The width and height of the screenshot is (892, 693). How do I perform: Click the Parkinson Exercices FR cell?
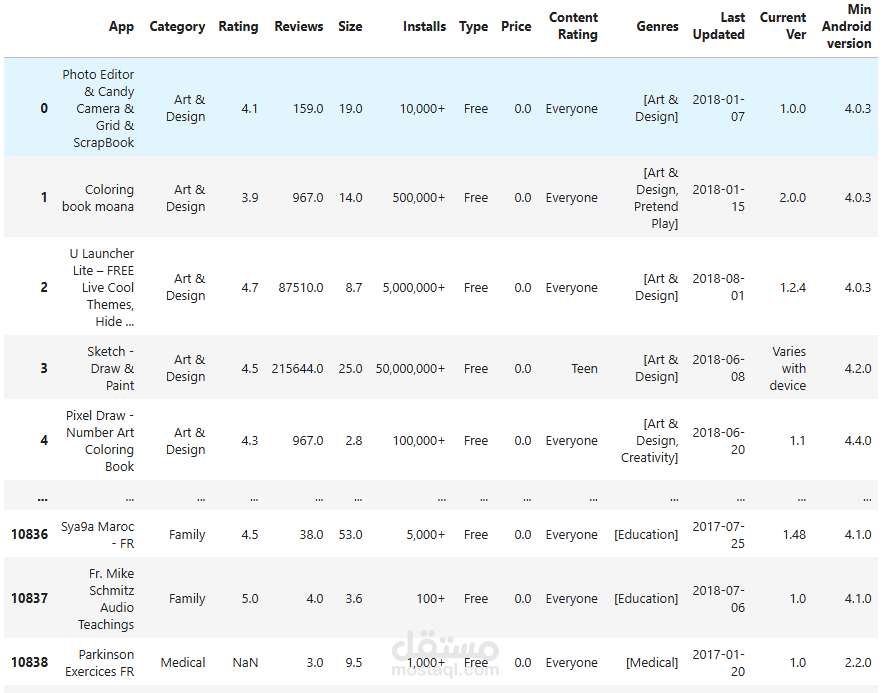(x=100, y=662)
